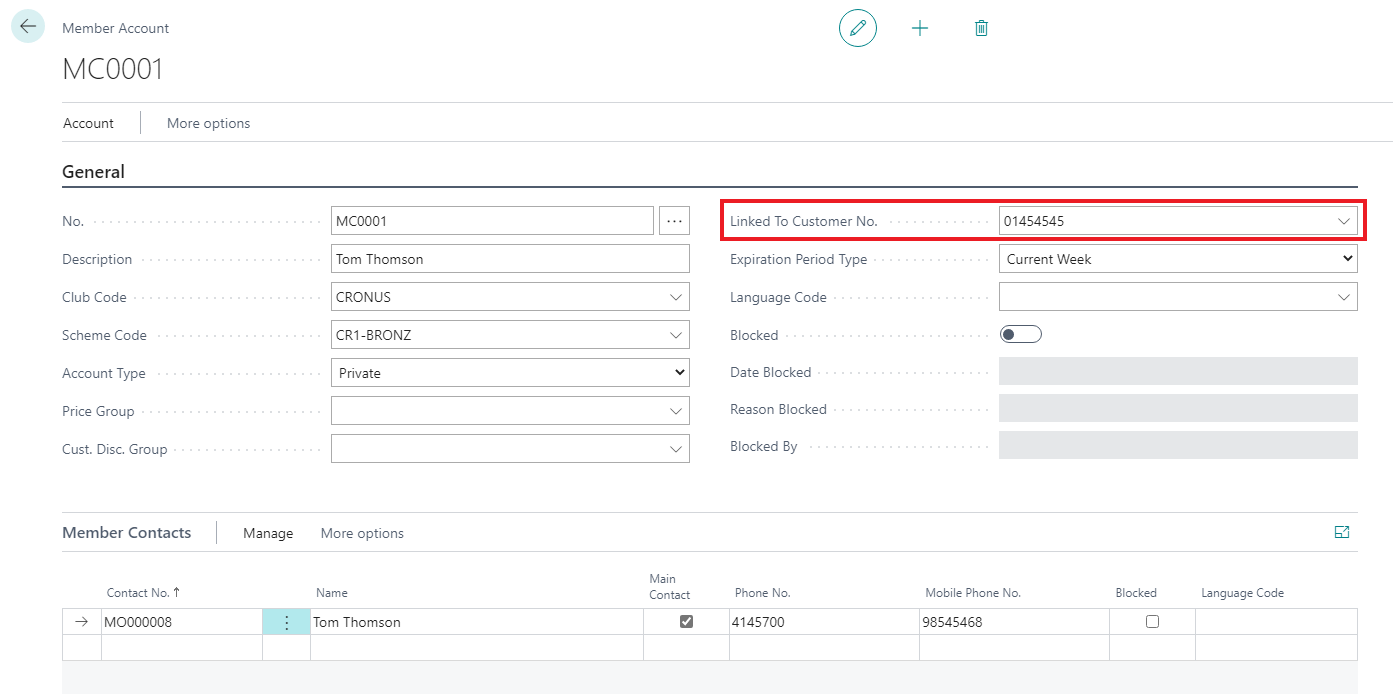Click the trash delete icon
Screen dimensions: 1393x694
[981, 28]
